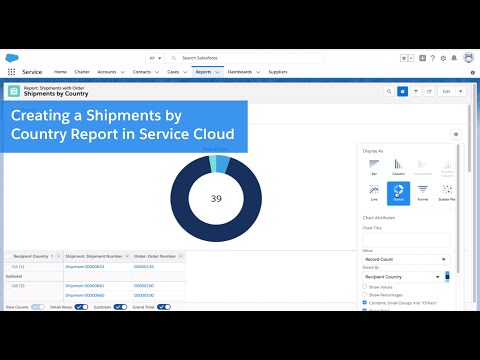
Task: Check the Show Values checkbox
Action: [364, 287]
